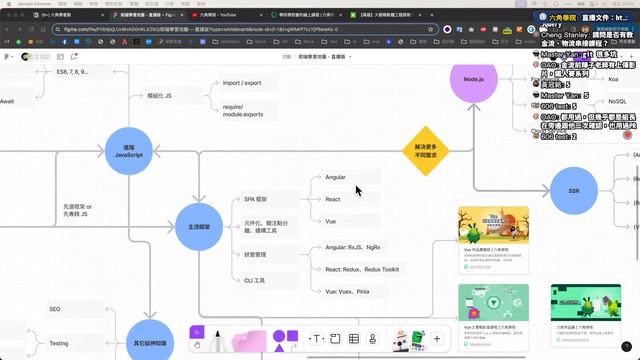Select the 其它延伸知識 circle node
This screenshot has width=640, height=360.
[150, 341]
